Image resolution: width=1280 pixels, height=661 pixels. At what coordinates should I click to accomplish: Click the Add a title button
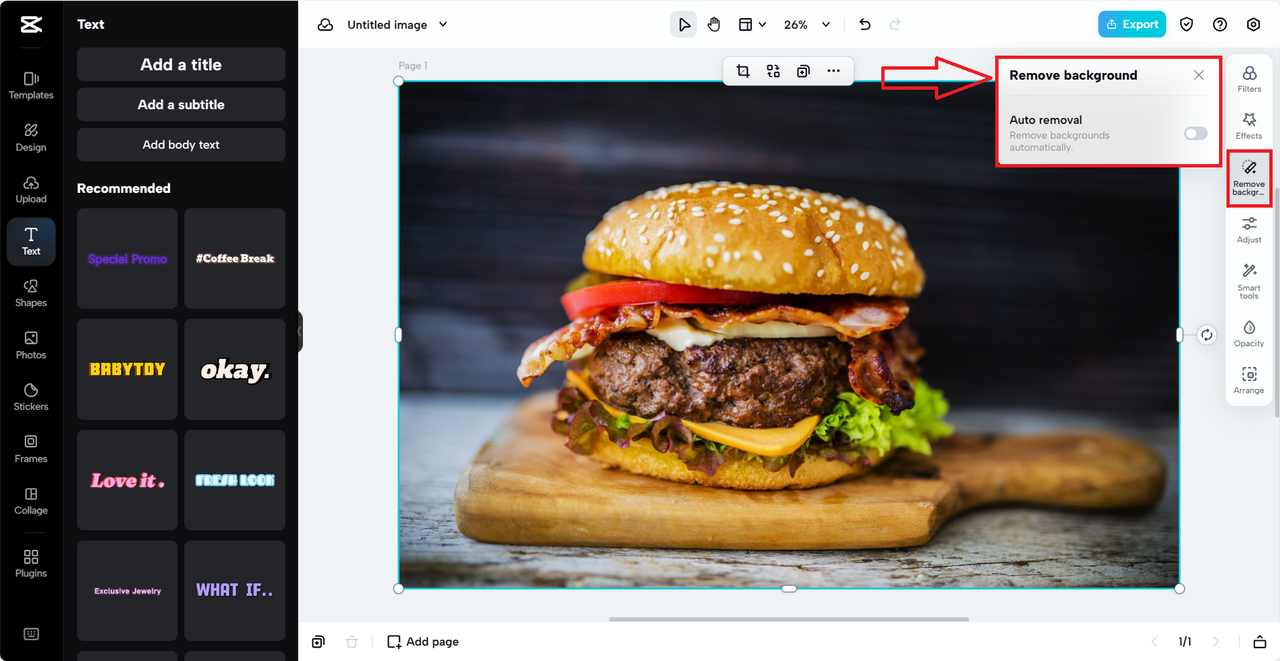tap(181, 64)
